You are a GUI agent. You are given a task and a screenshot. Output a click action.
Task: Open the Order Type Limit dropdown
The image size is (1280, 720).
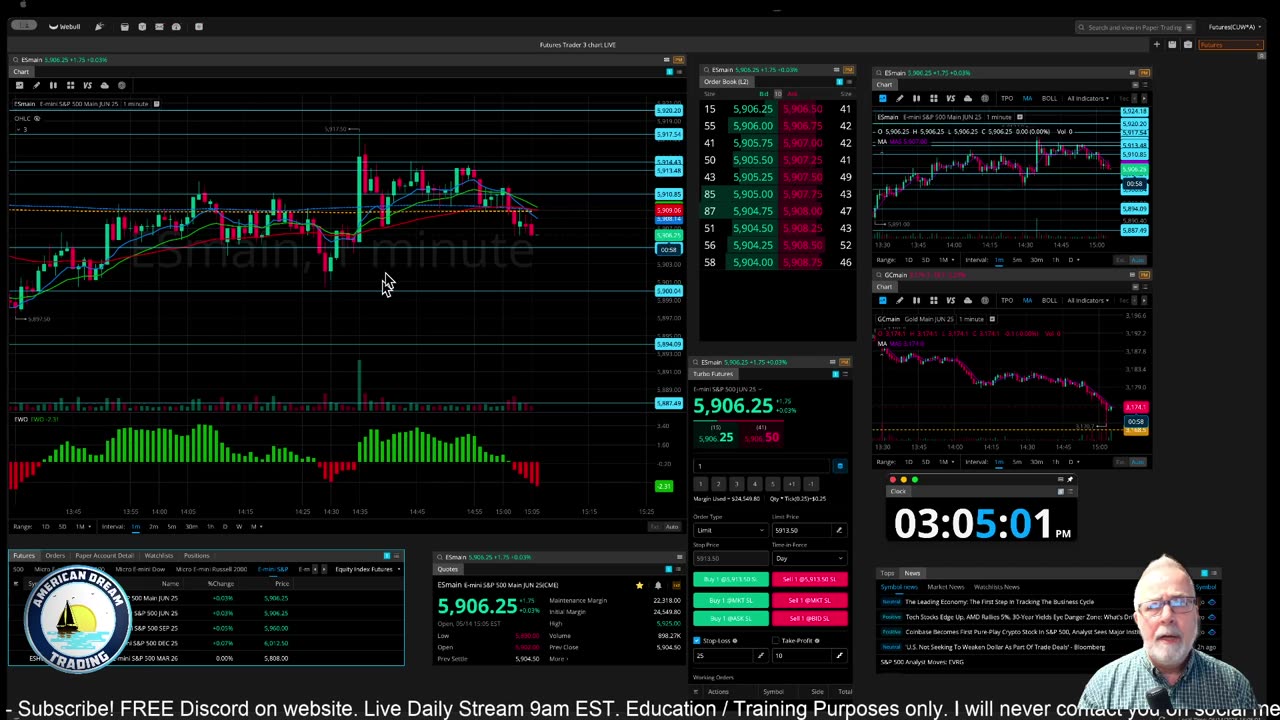(x=731, y=530)
